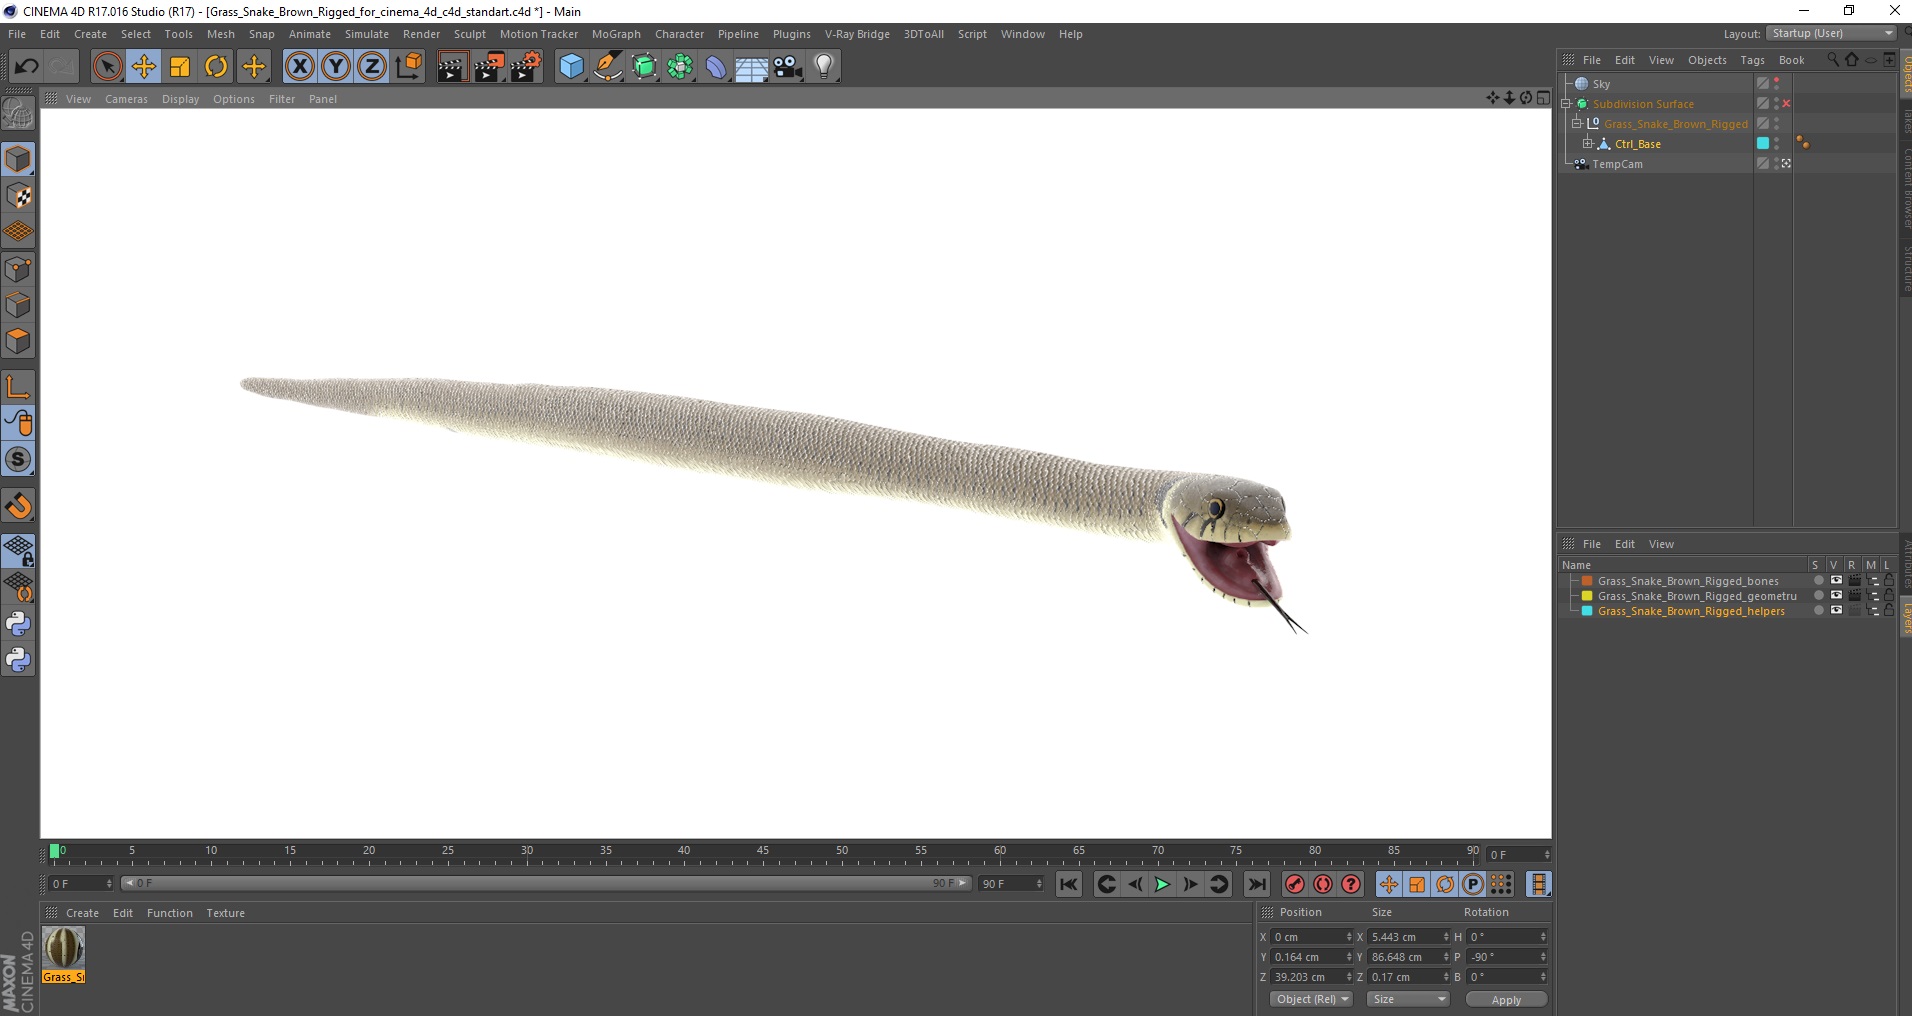Click the coordinate system icon
1912x1016 pixels.
coord(408,67)
